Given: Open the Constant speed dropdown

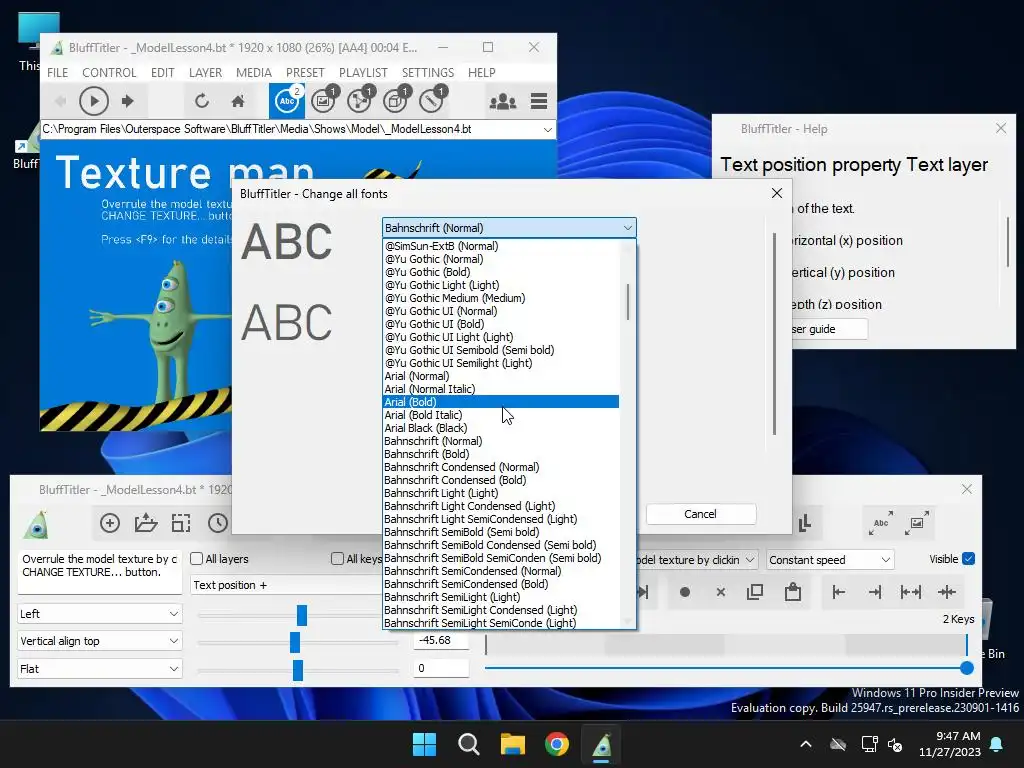Looking at the screenshot, I should 830,560.
